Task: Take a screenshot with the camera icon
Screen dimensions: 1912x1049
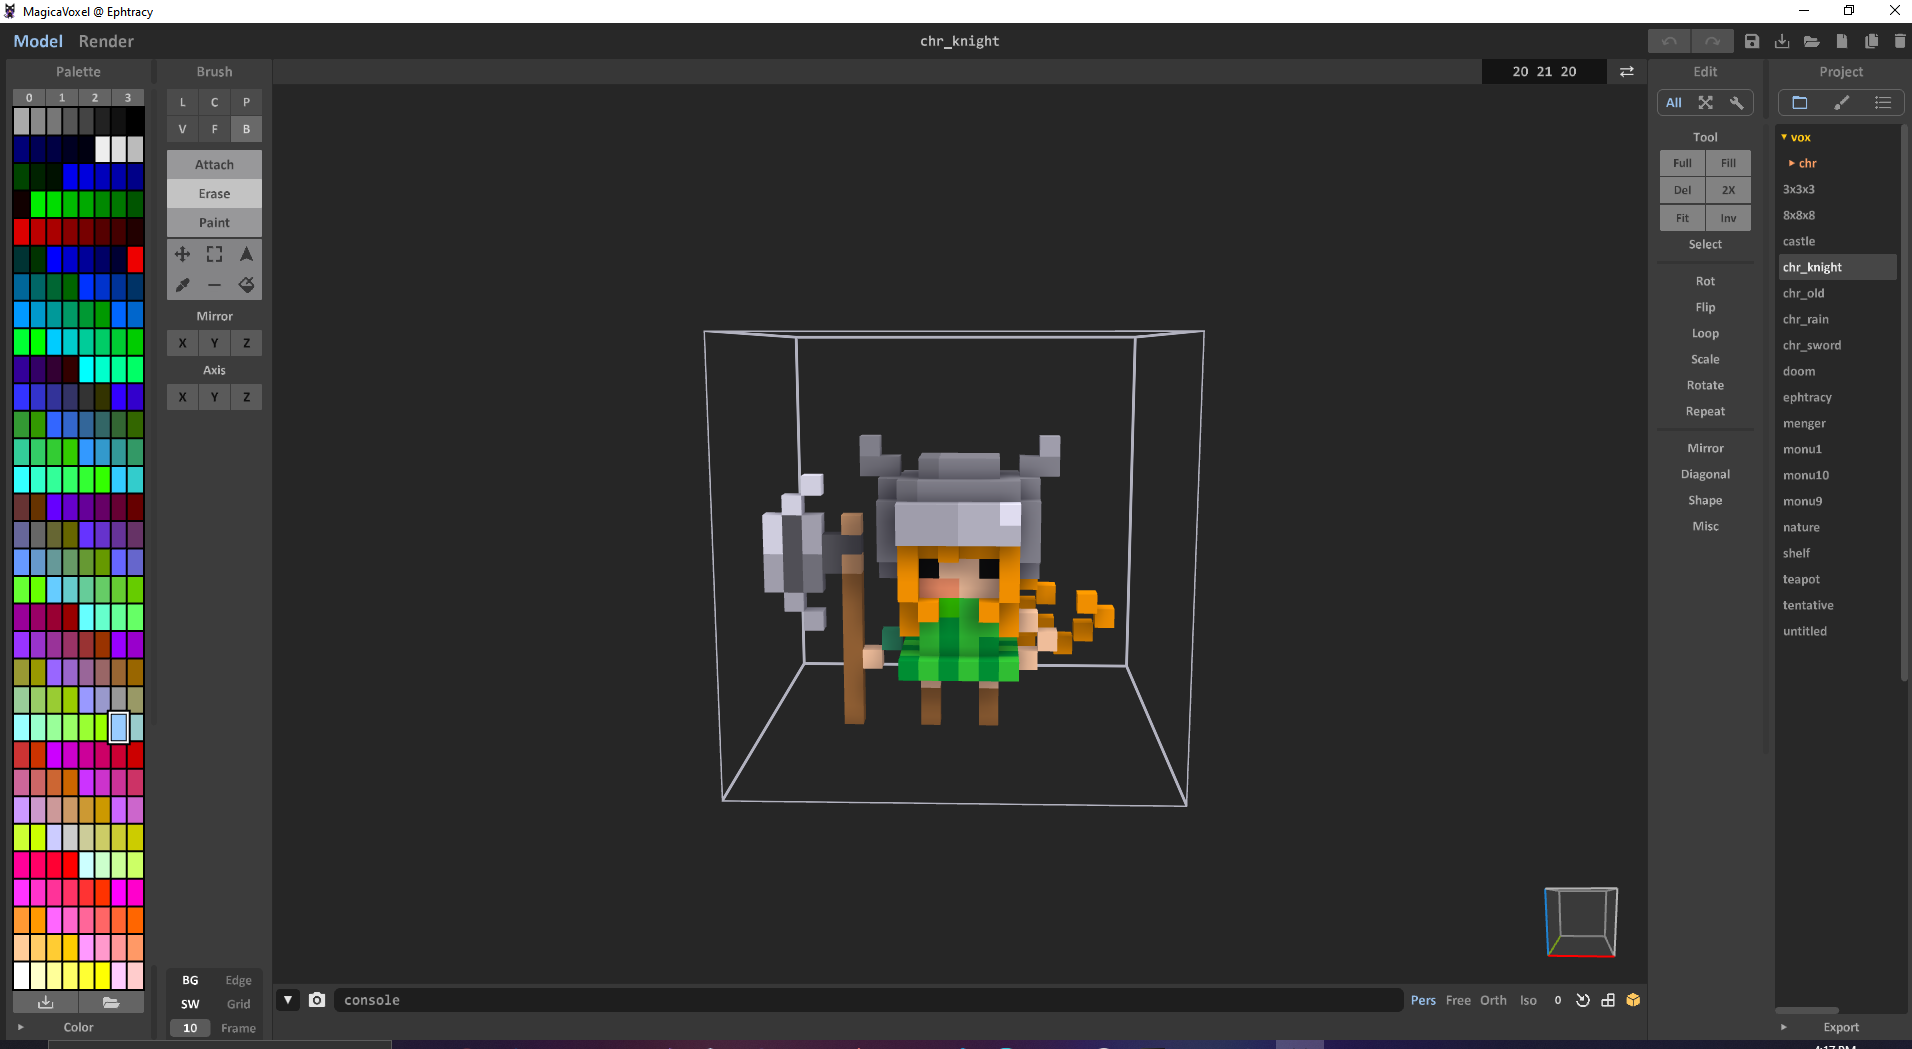Action: pyautogui.click(x=317, y=1000)
